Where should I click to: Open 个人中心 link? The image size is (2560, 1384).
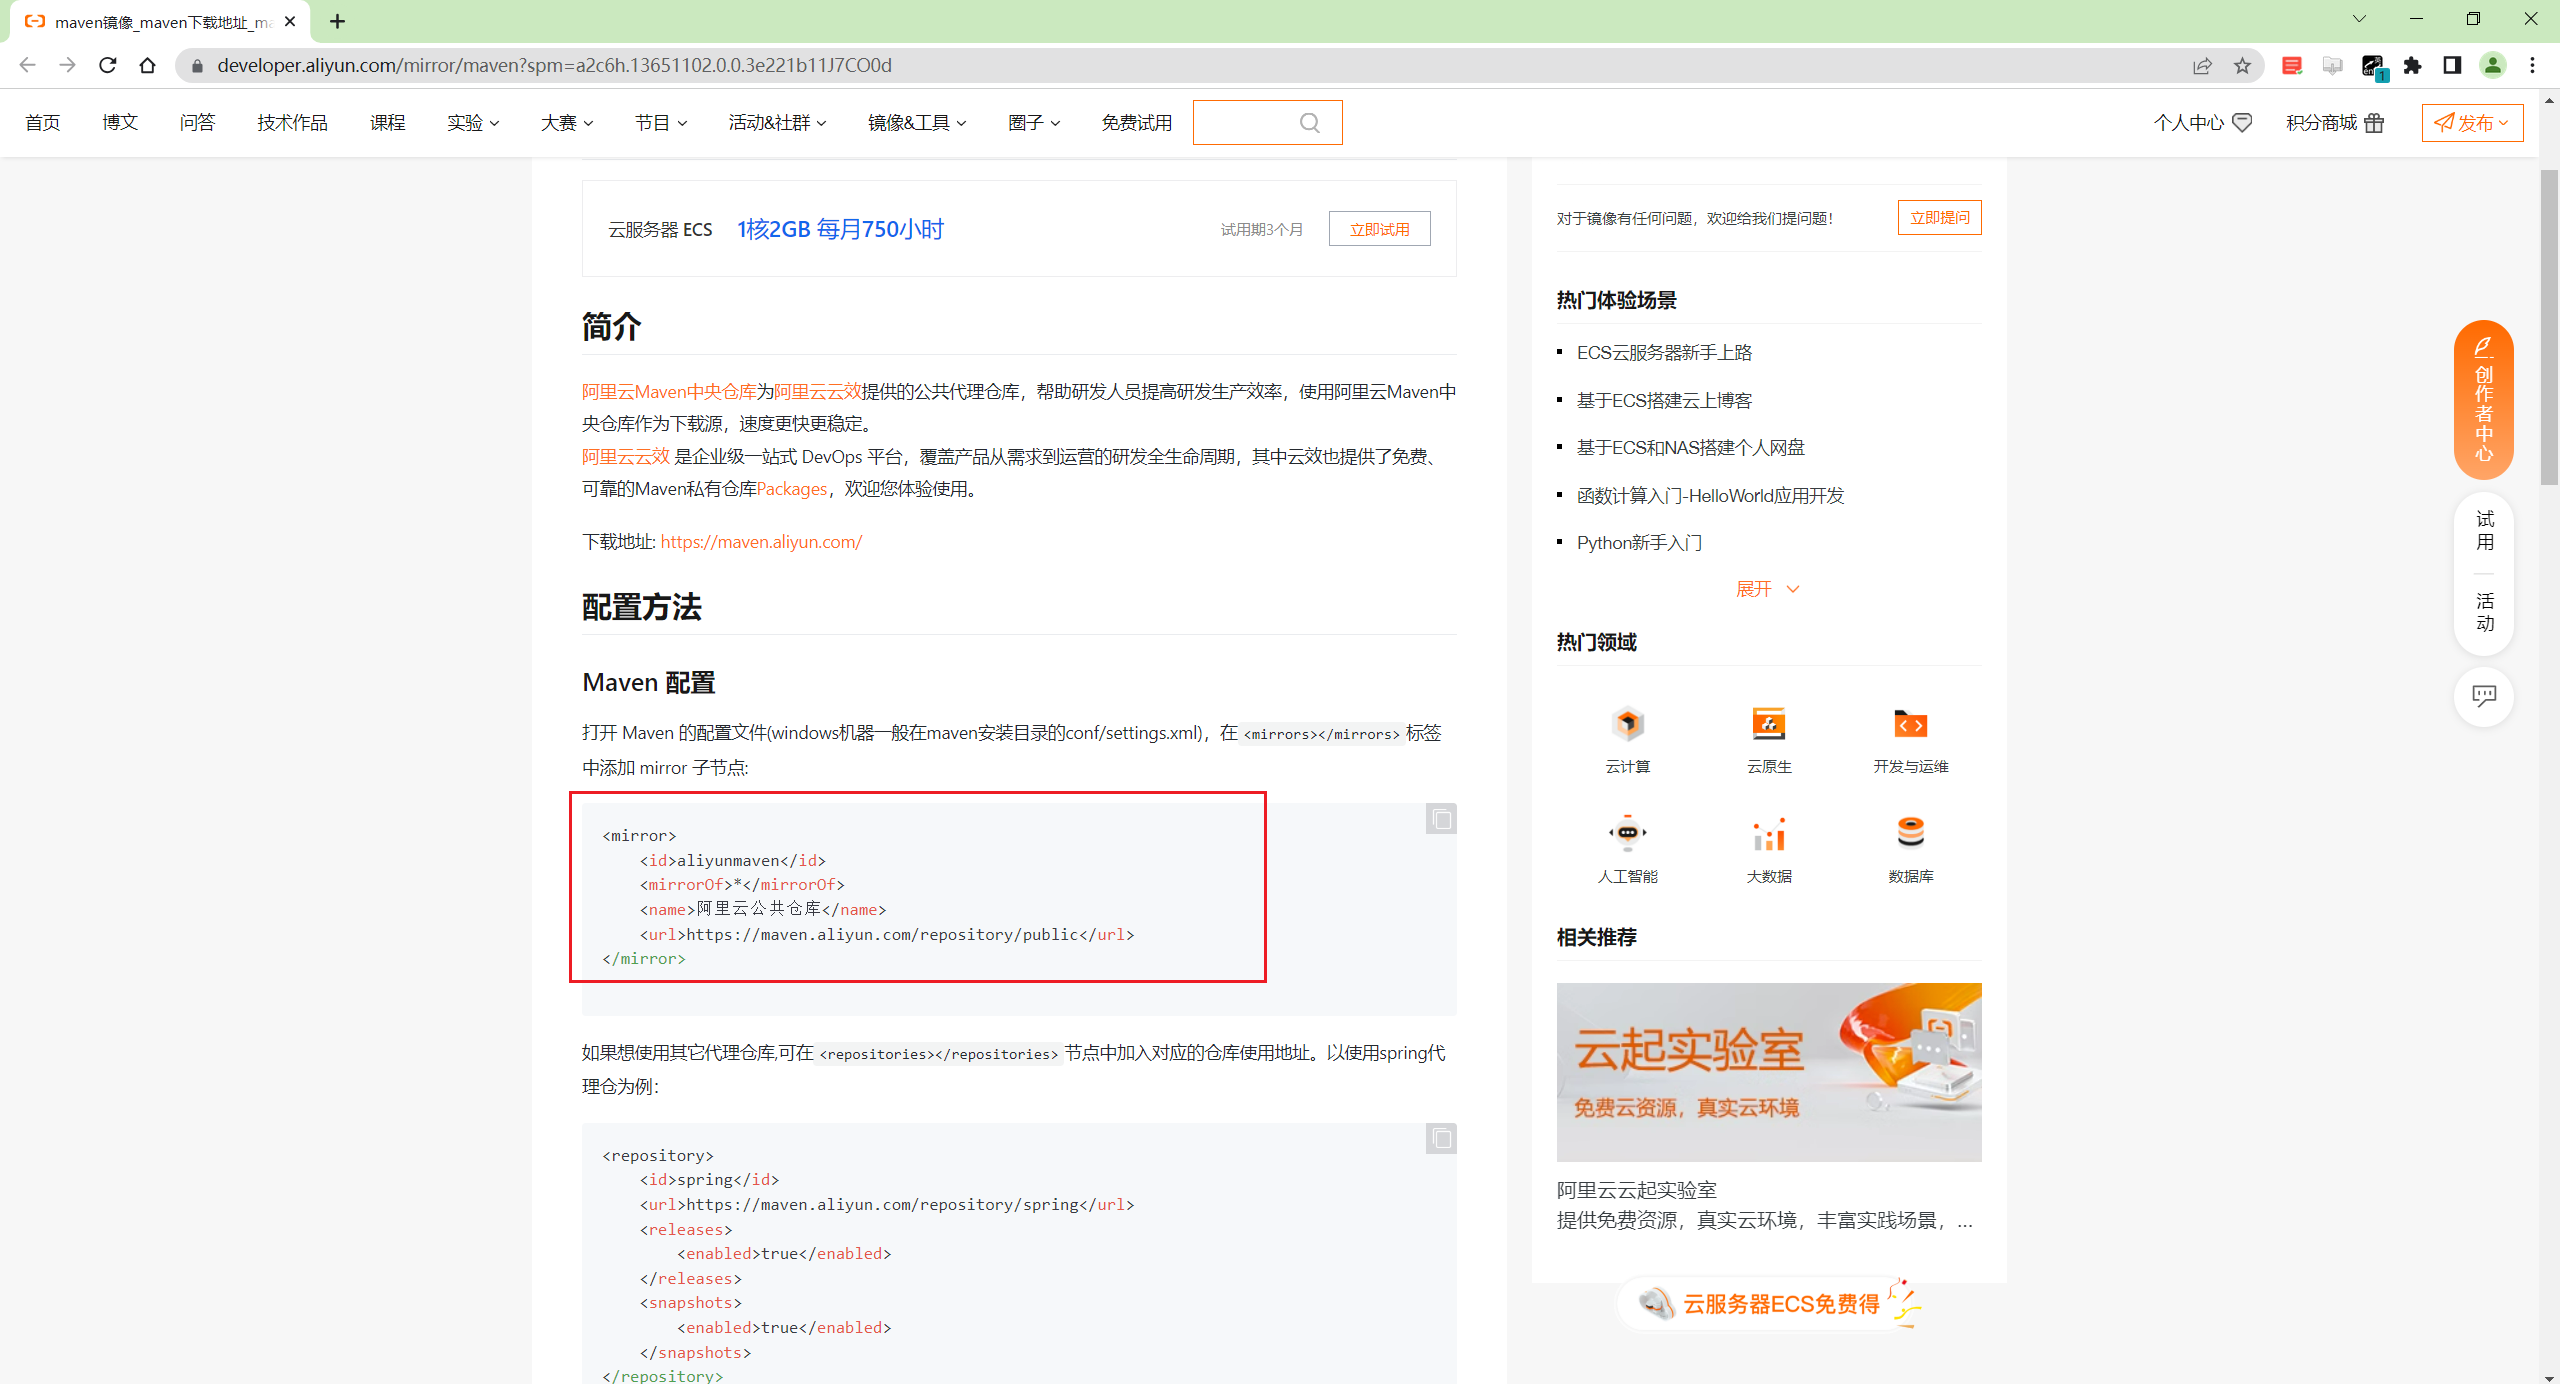click(2203, 122)
